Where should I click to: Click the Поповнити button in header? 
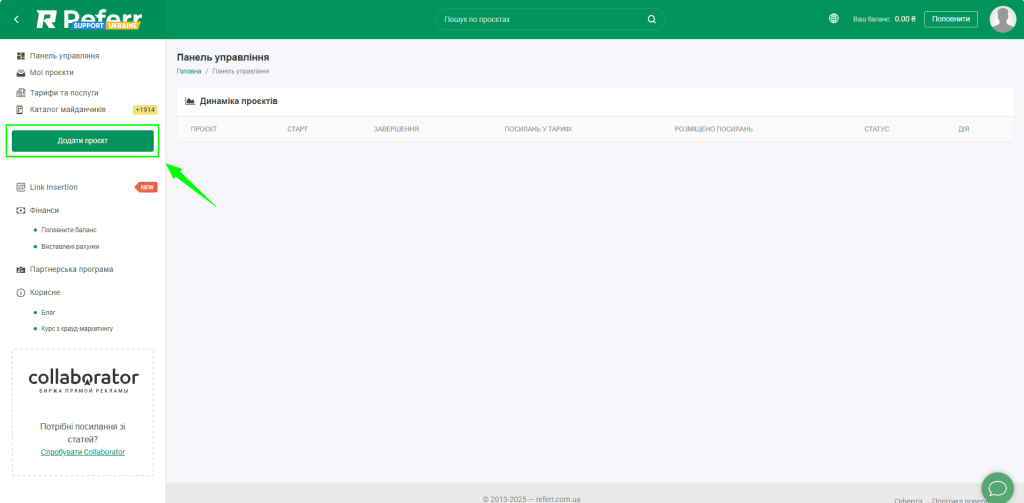950,19
